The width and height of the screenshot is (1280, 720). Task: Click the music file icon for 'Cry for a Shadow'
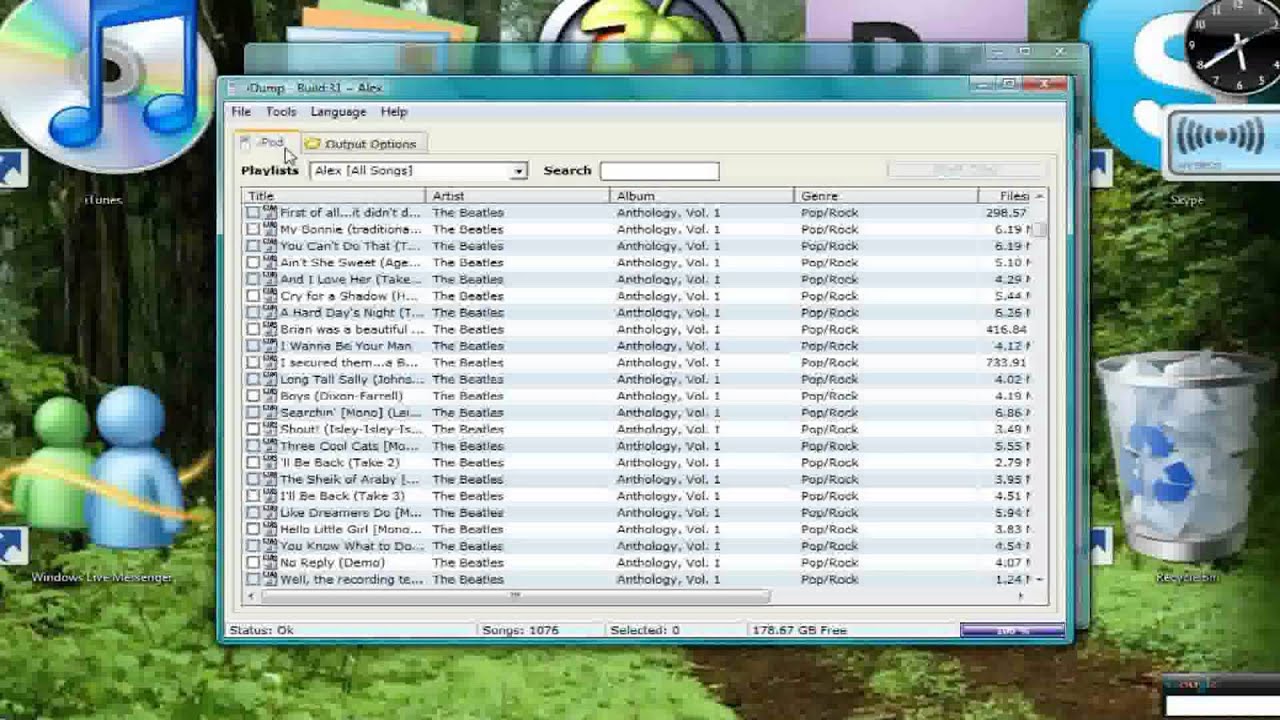click(x=270, y=296)
